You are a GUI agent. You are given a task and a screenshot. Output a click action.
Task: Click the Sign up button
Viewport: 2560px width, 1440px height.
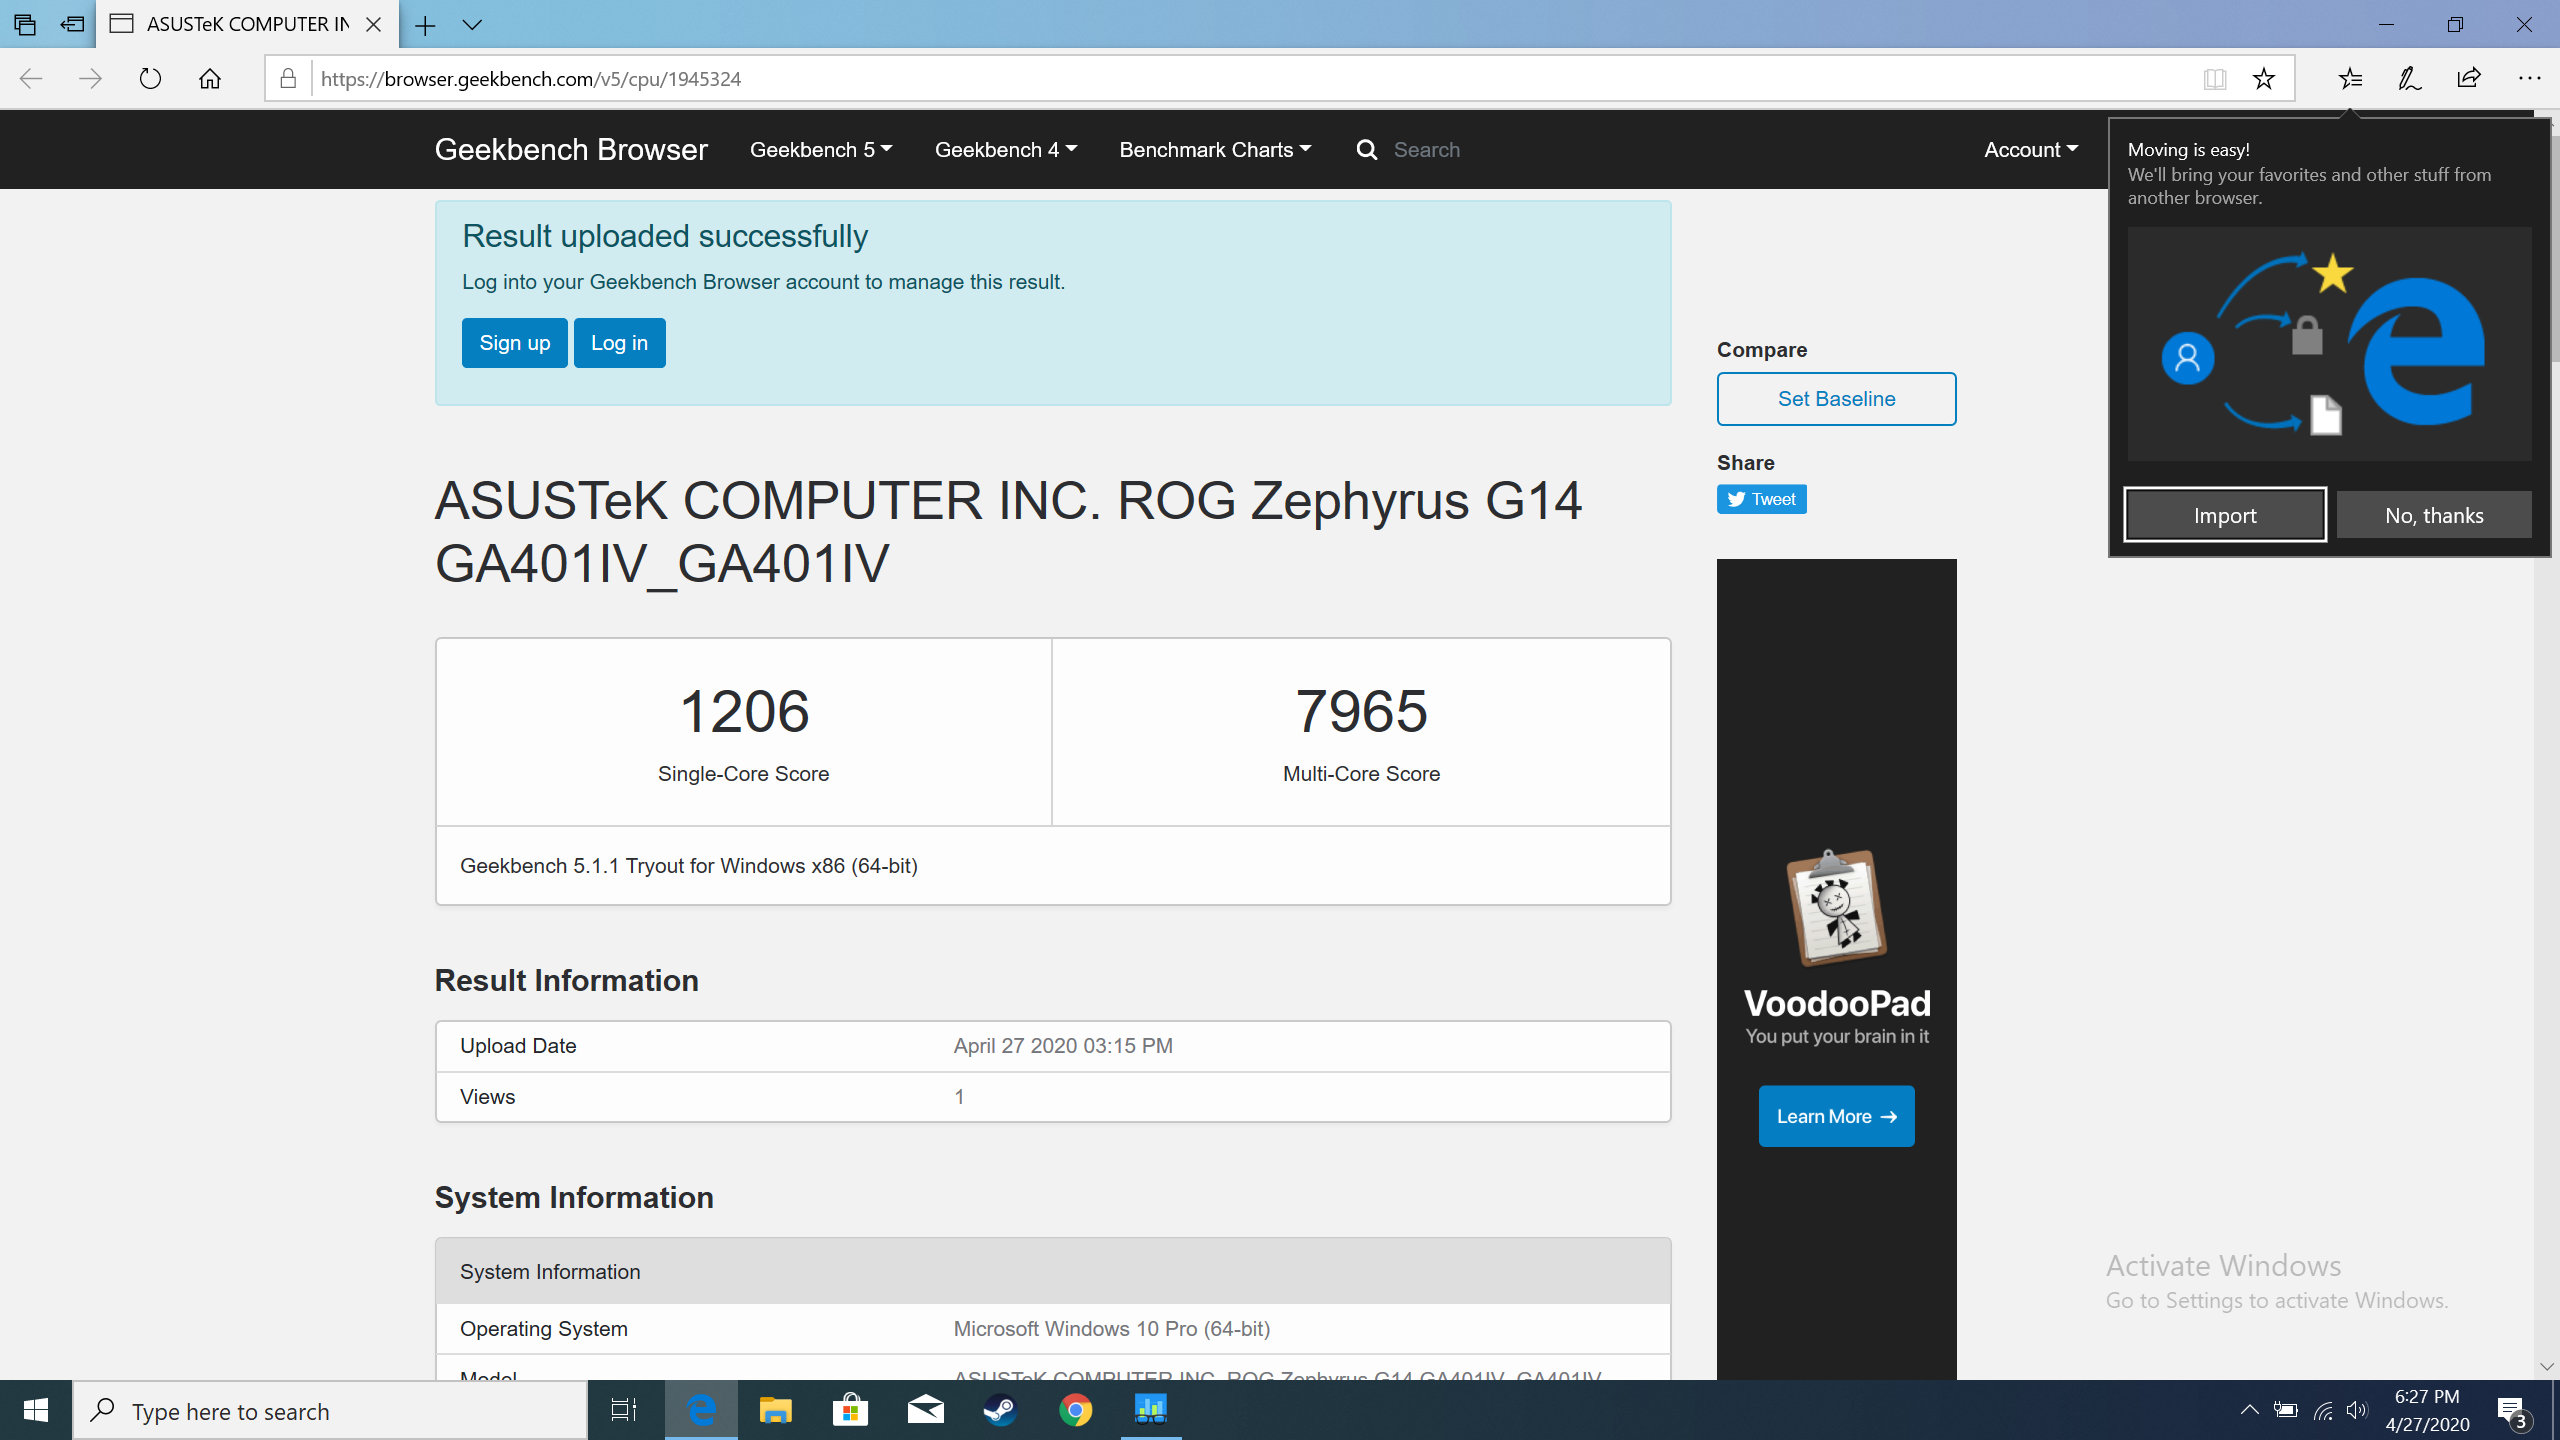click(x=515, y=343)
